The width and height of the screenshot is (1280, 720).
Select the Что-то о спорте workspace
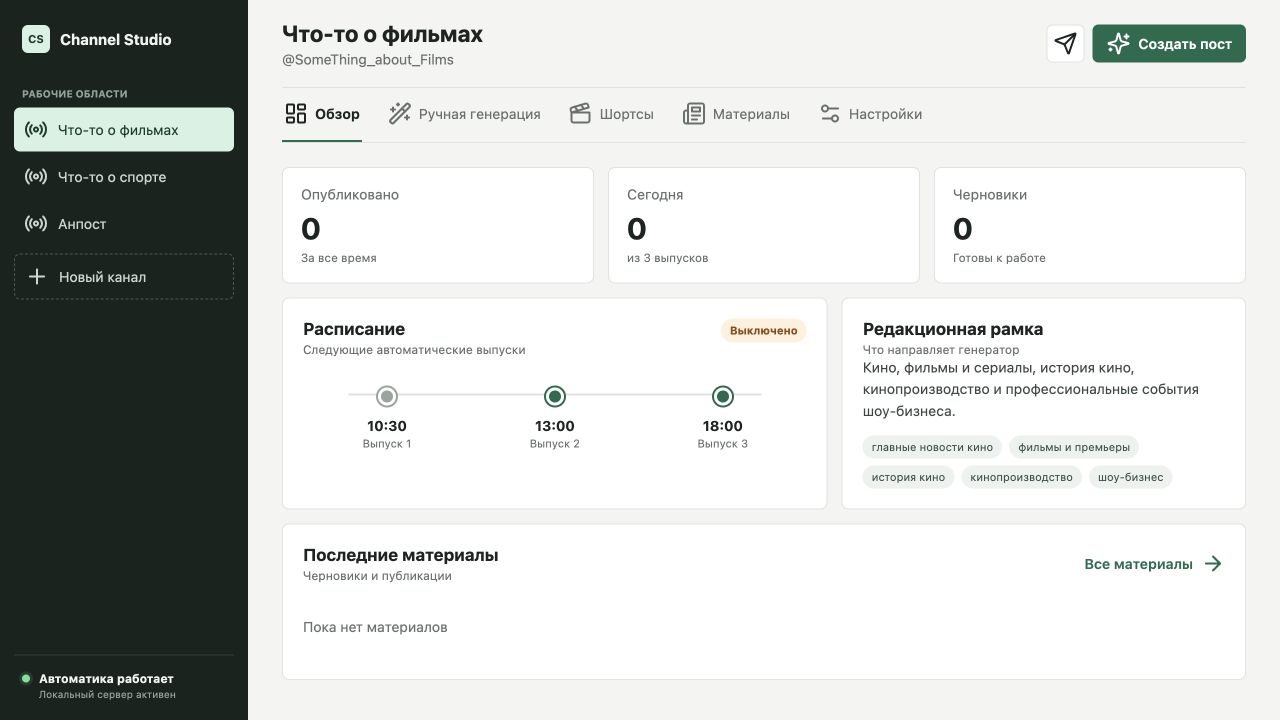point(124,177)
